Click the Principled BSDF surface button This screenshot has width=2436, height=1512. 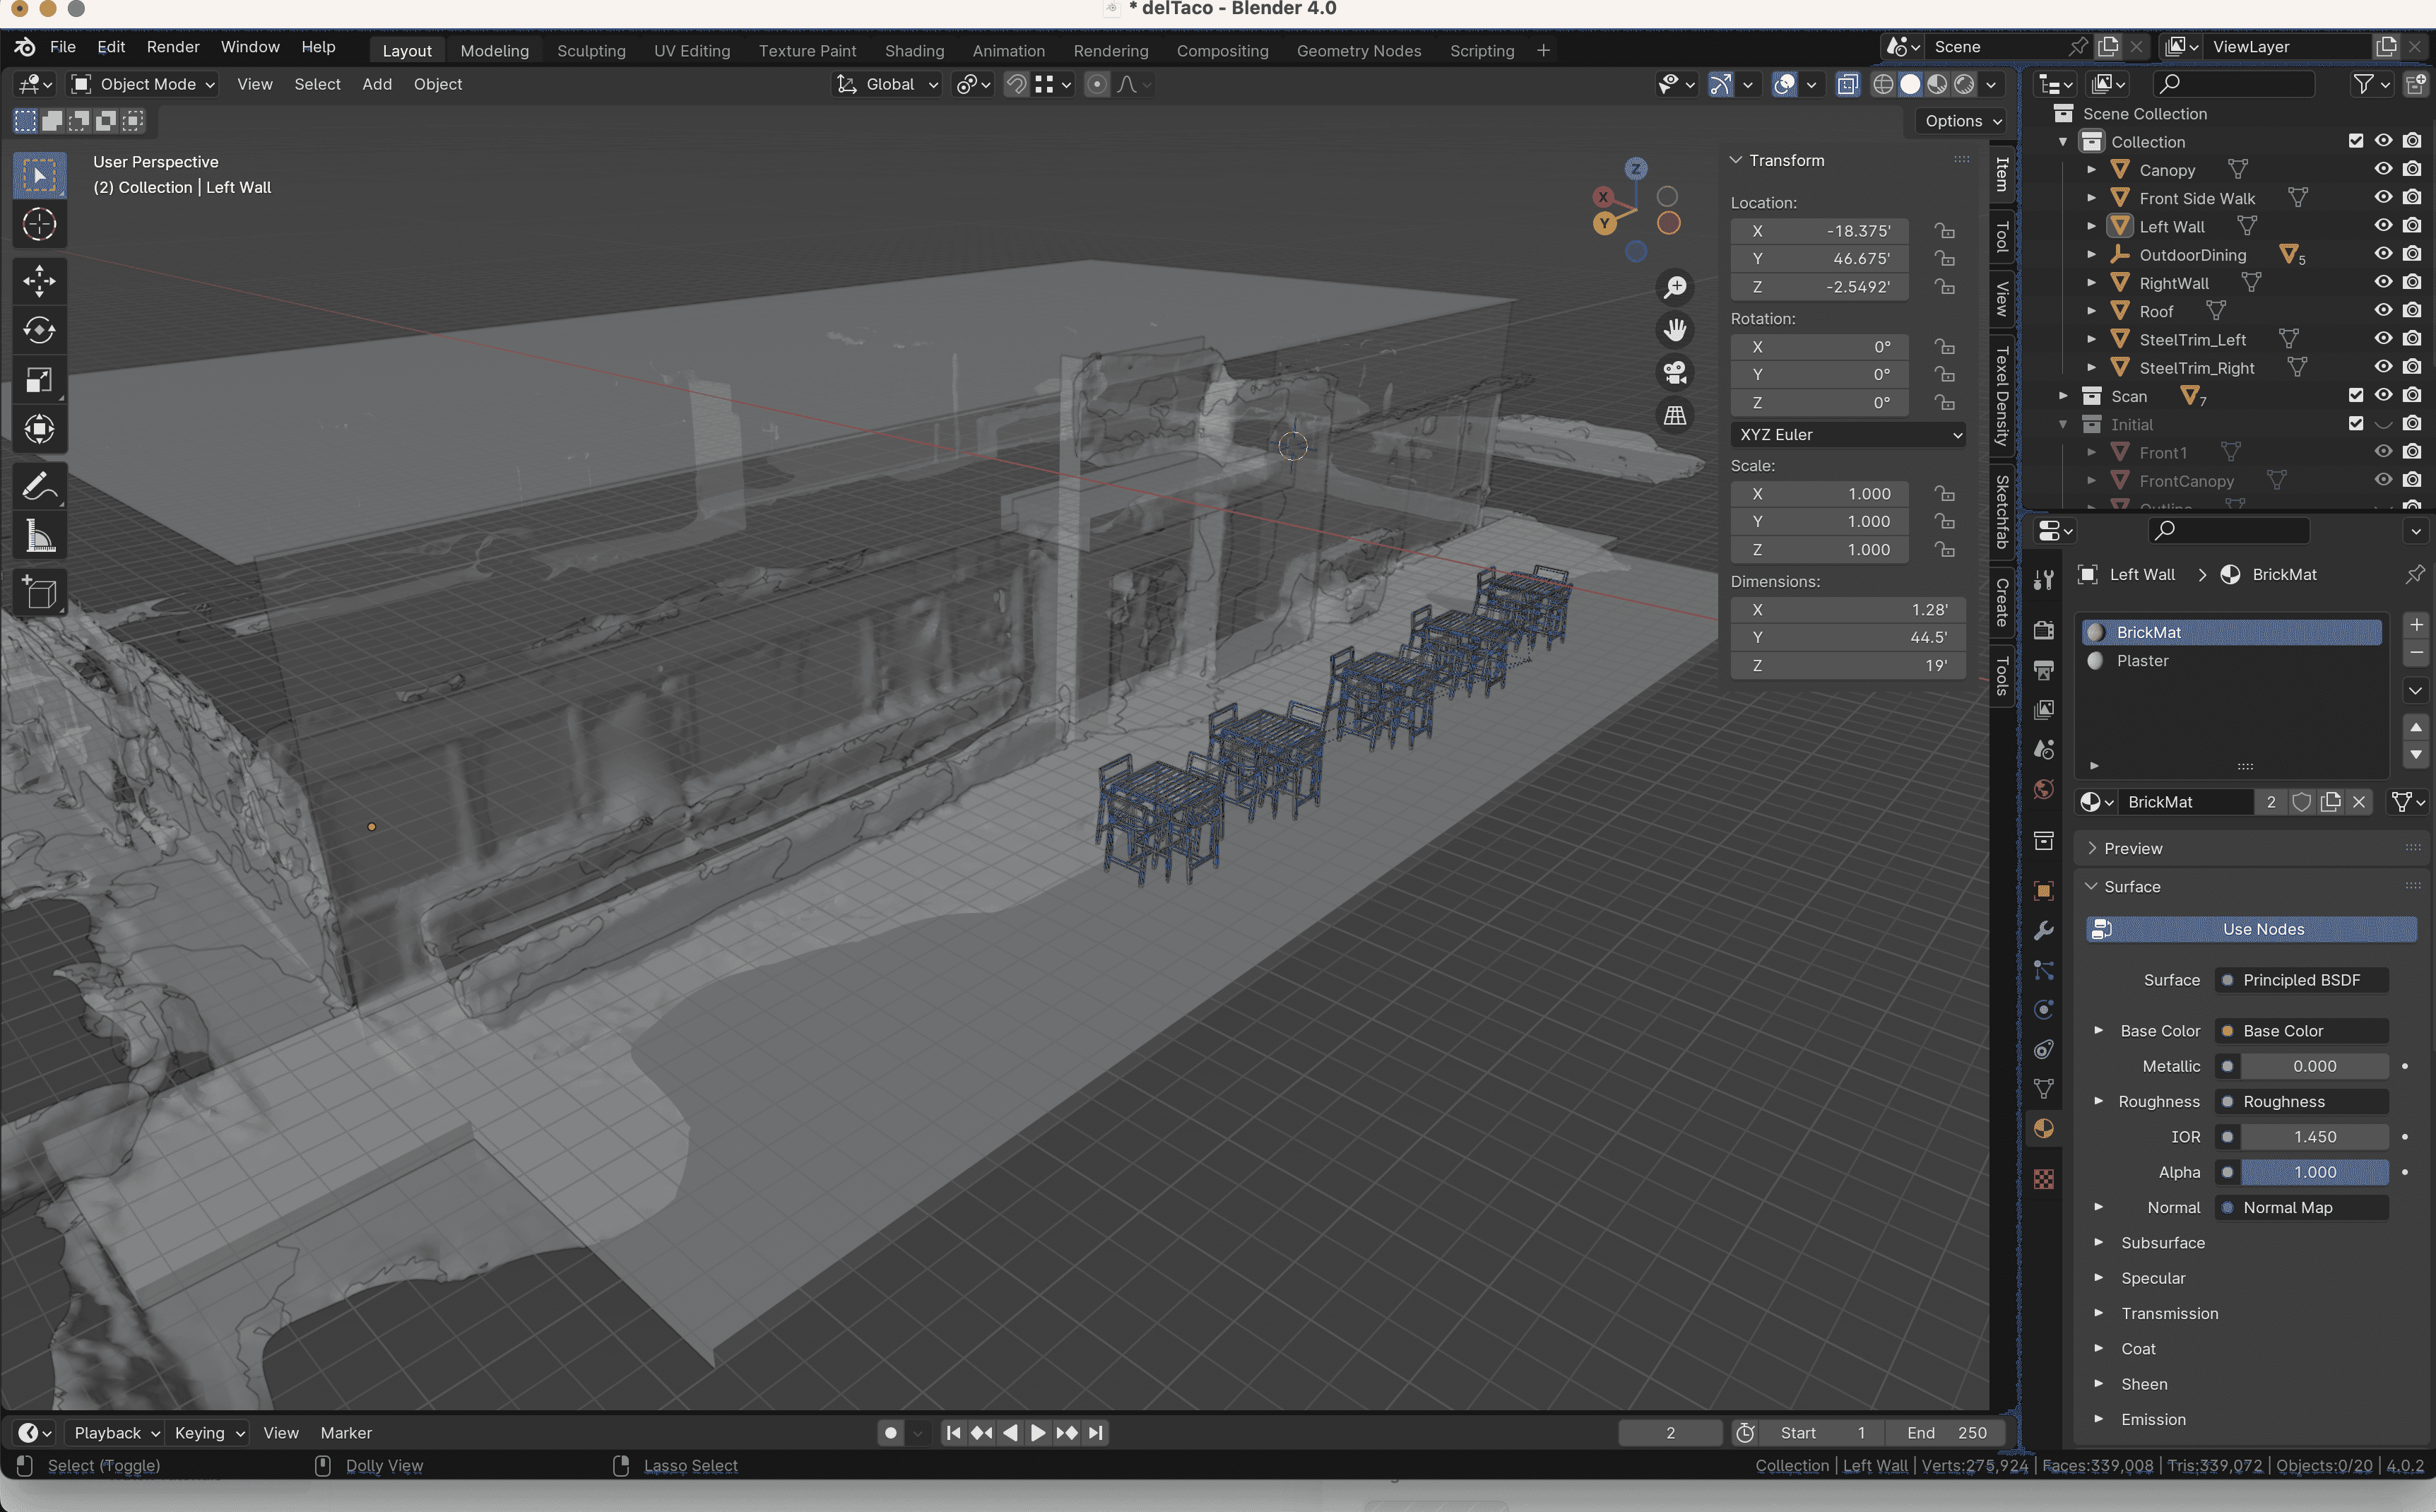[x=2301, y=980]
